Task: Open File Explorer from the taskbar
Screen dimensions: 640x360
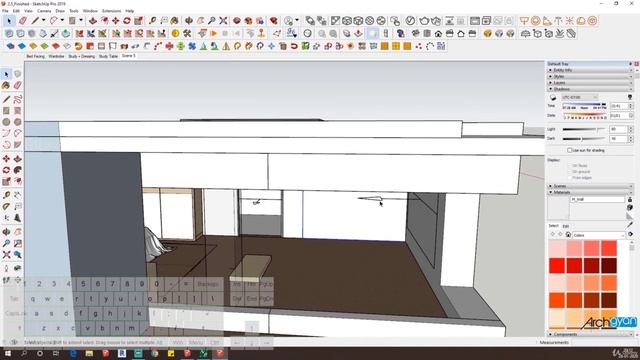Action: pyautogui.click(x=89, y=353)
